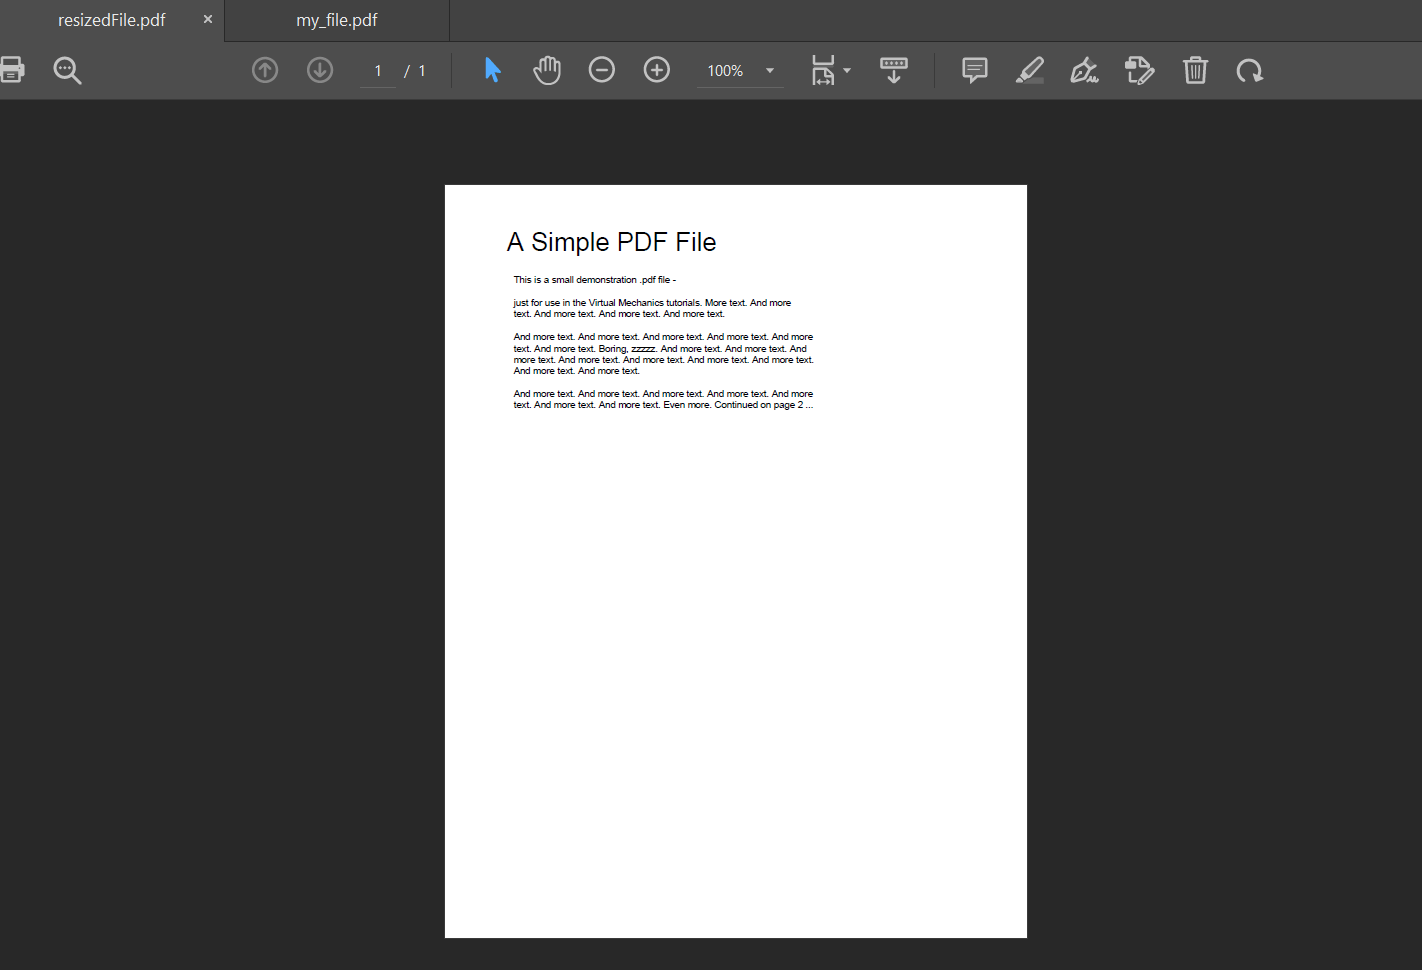
Task: Toggle the presentation mode icon
Action: point(893,70)
